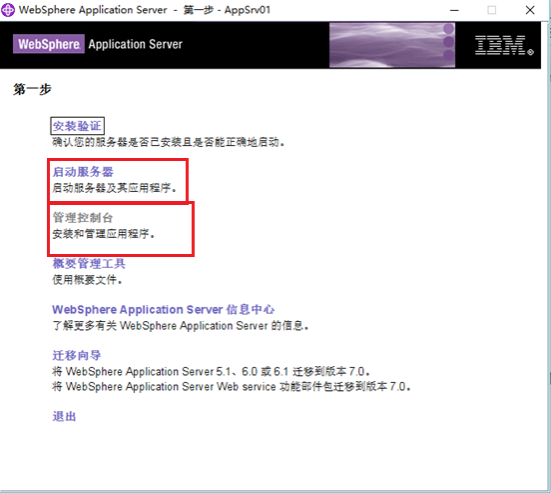Image resolution: width=551 pixels, height=493 pixels.
Task: Select text 启动服务器及其应用程序。
Action: coord(115,188)
